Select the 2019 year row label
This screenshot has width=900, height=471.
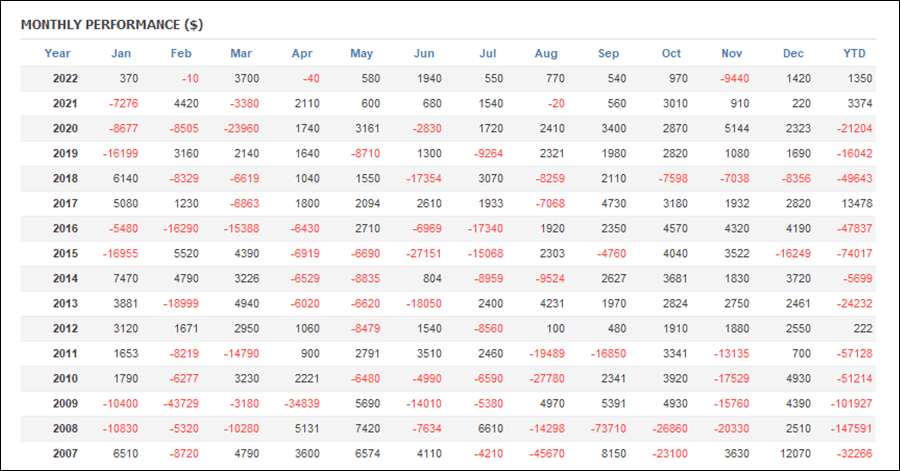coord(65,153)
